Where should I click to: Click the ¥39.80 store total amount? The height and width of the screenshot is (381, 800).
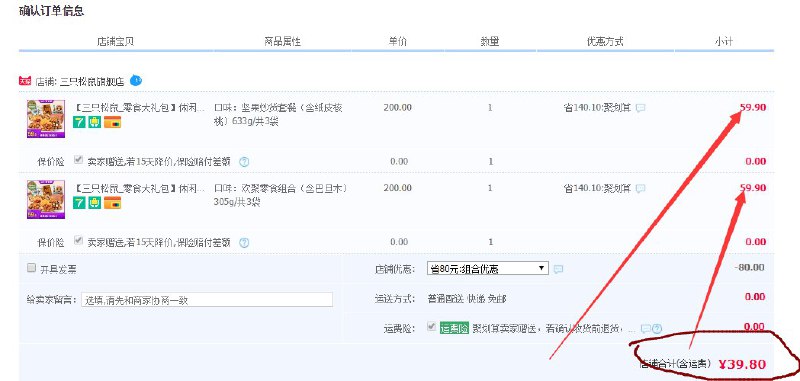point(742,364)
